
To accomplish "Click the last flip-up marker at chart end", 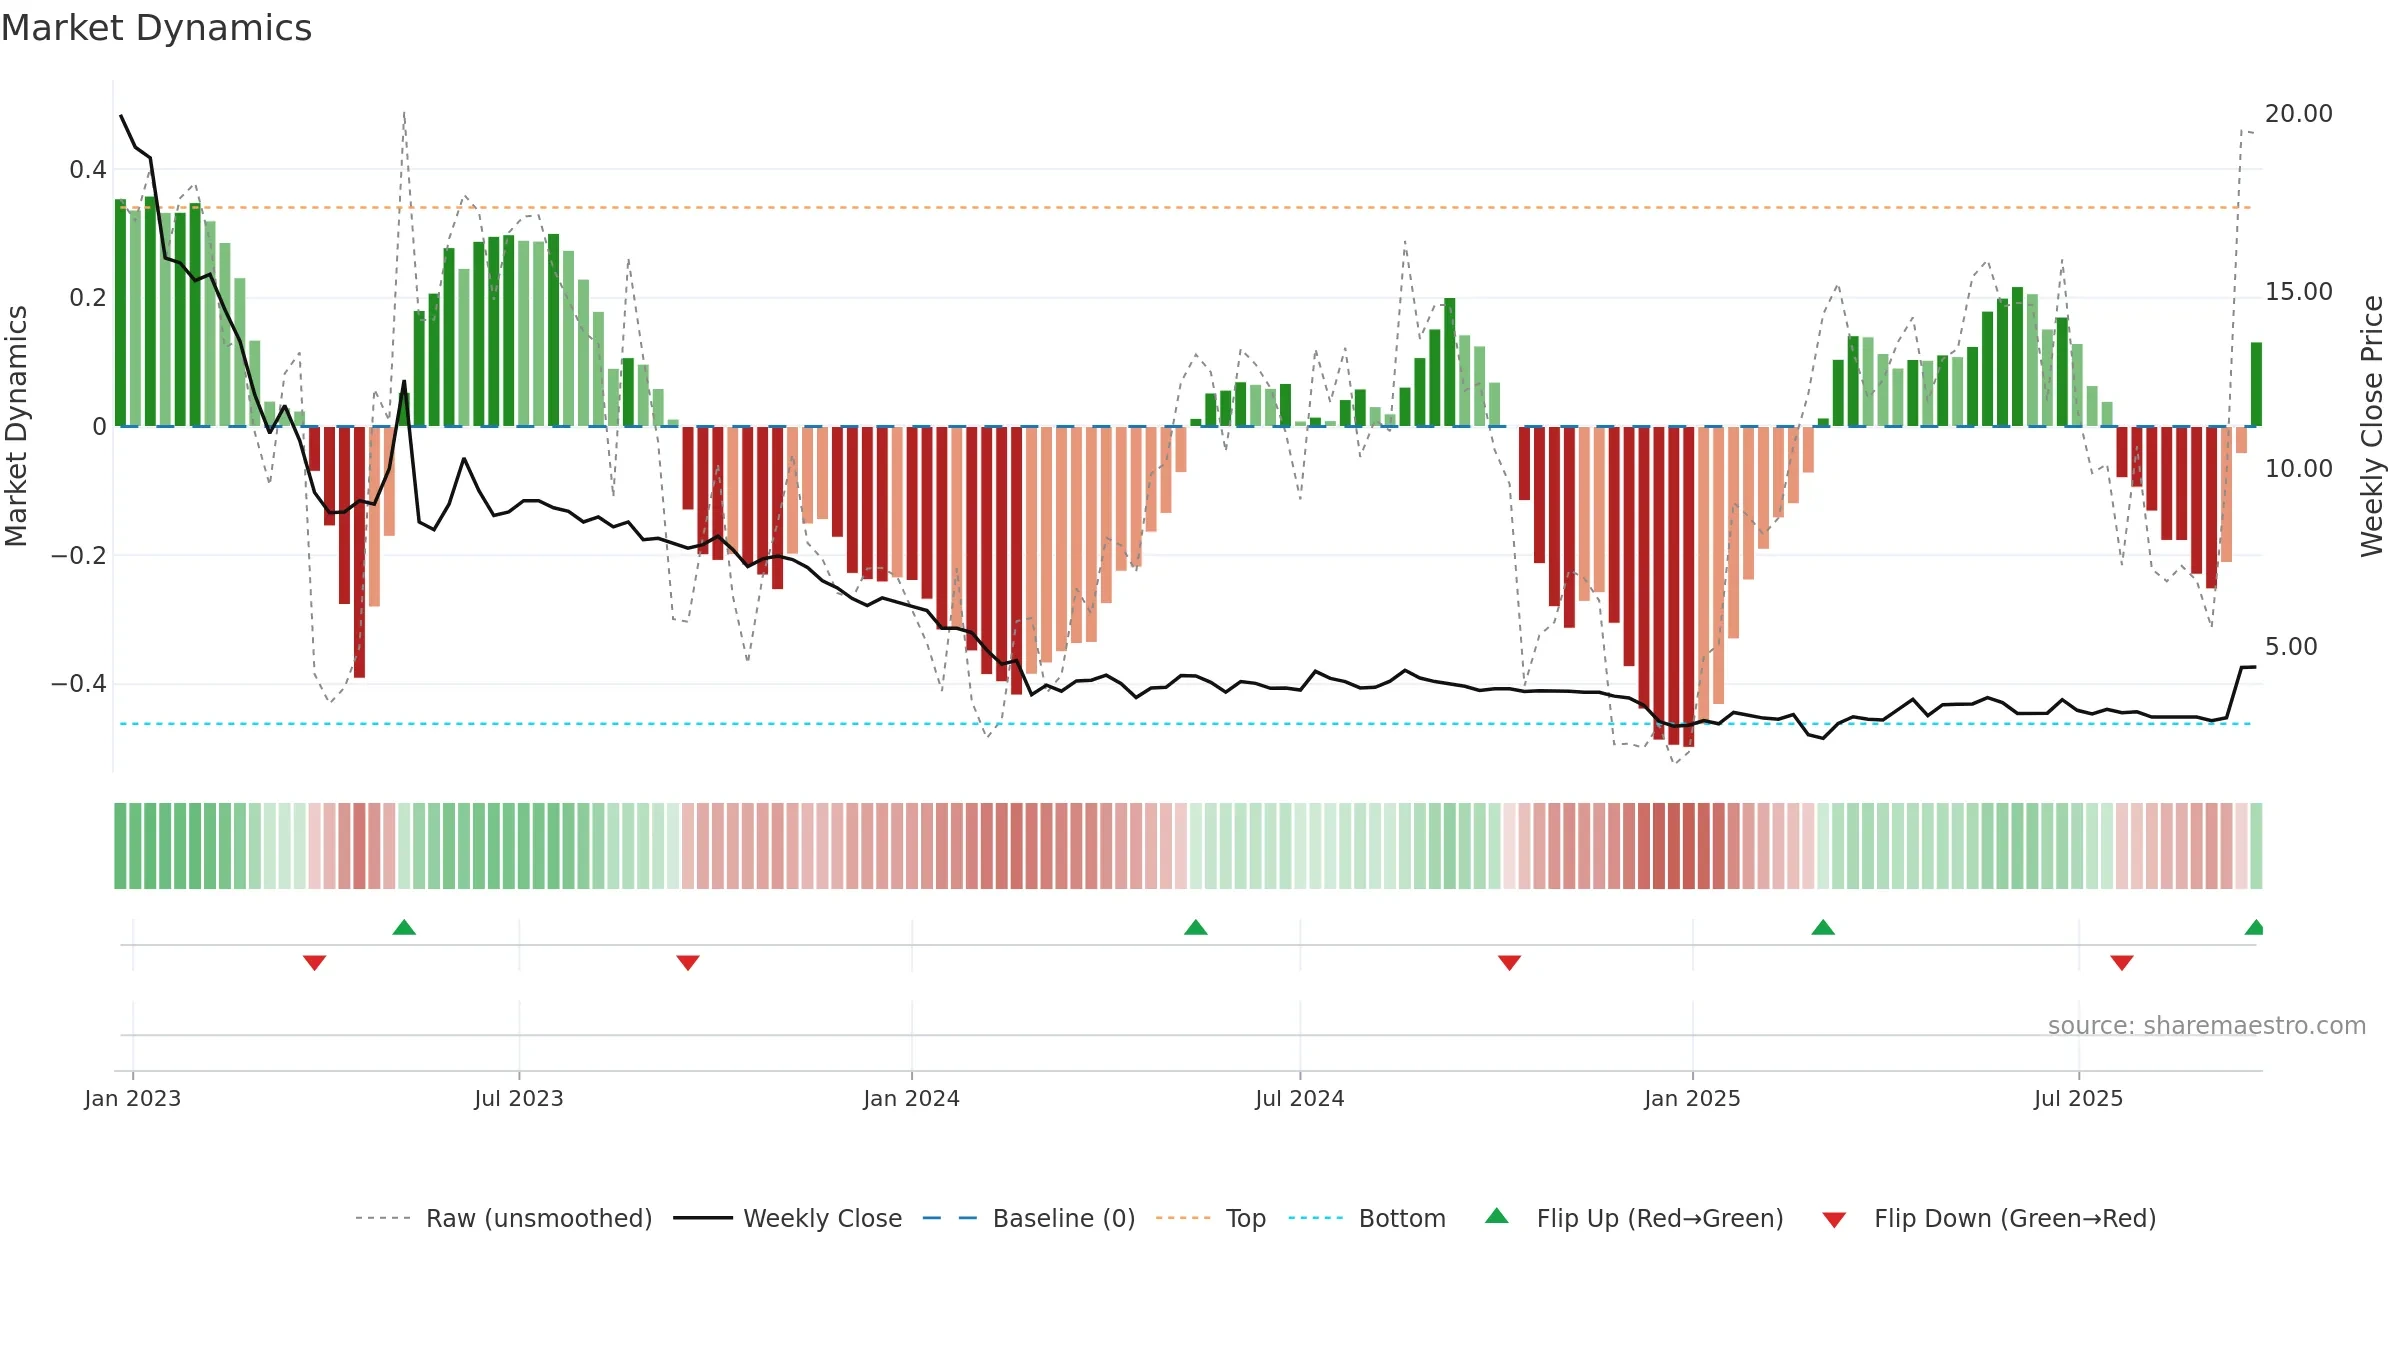I will tap(2254, 927).
